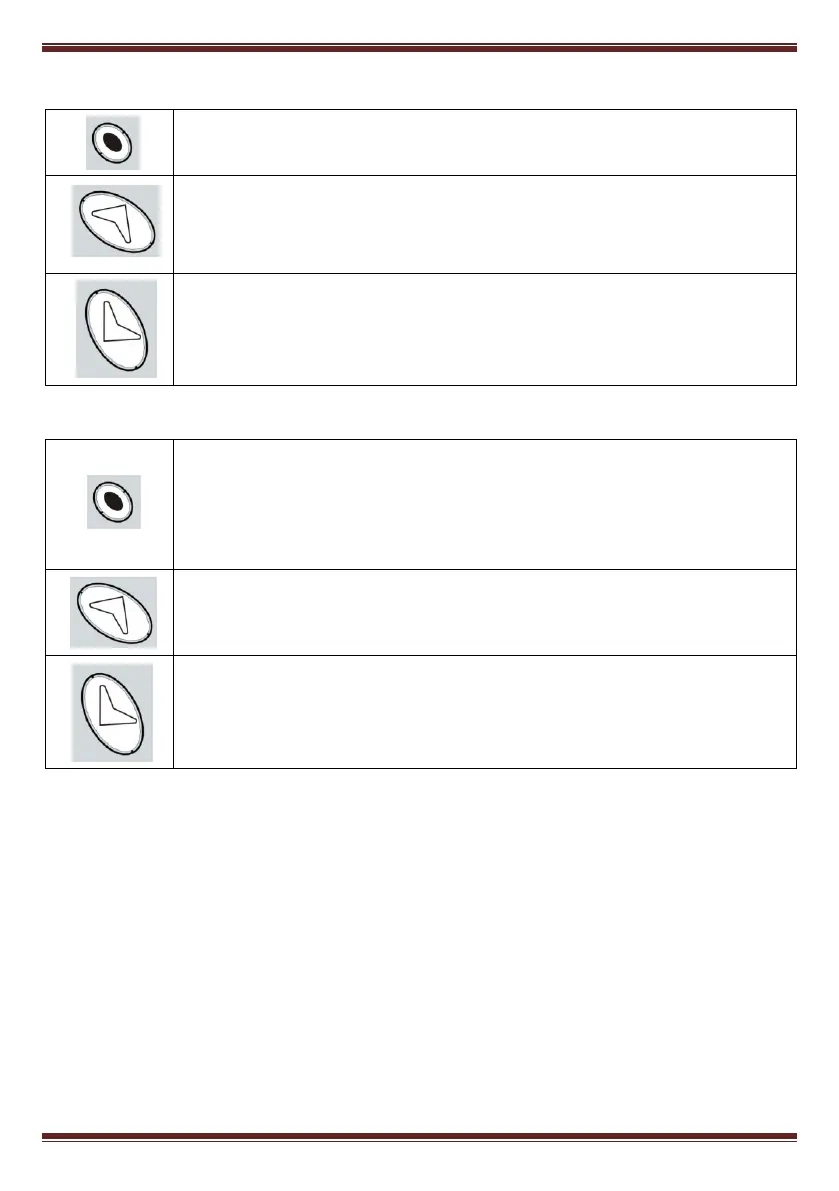839x1191 pixels.
Task: Select the left-pointing arrow oval in lower table
Action: pos(113,612)
